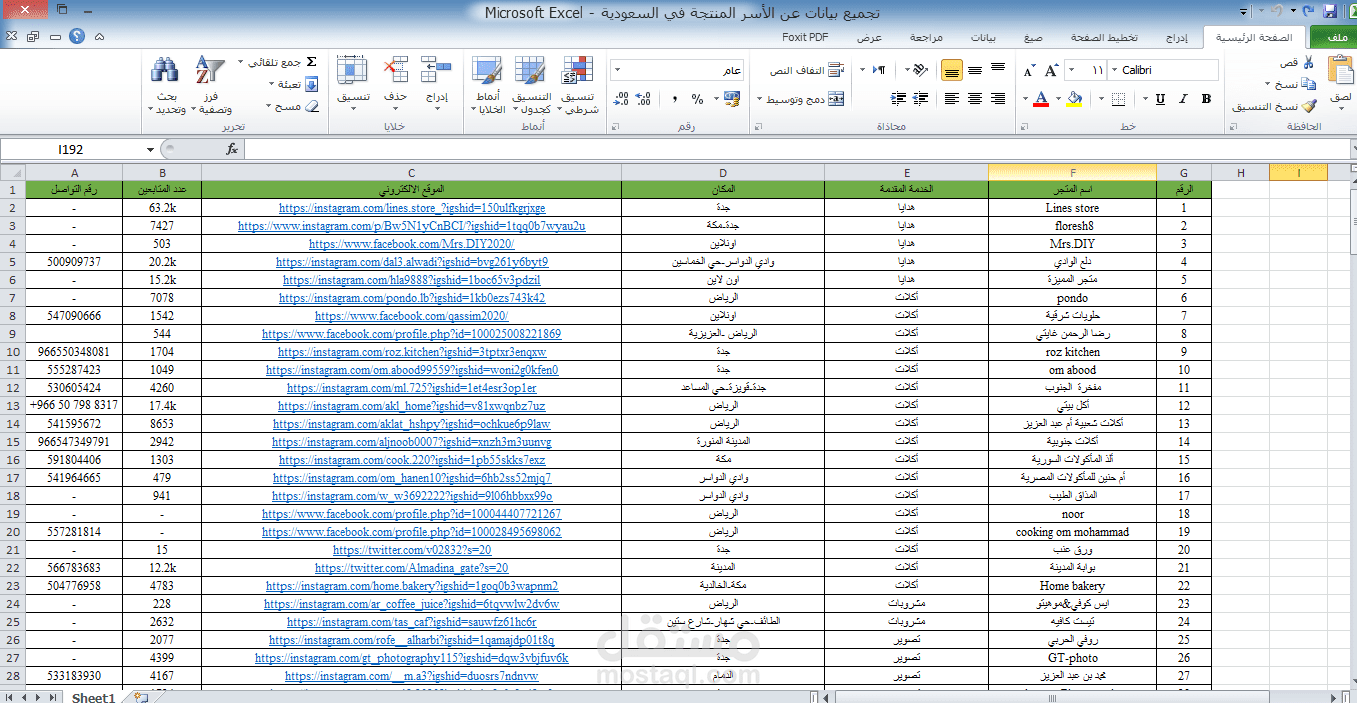Open Conditional Formatting (تنسيق شرطي)
The image size is (1357, 703).
click(577, 85)
